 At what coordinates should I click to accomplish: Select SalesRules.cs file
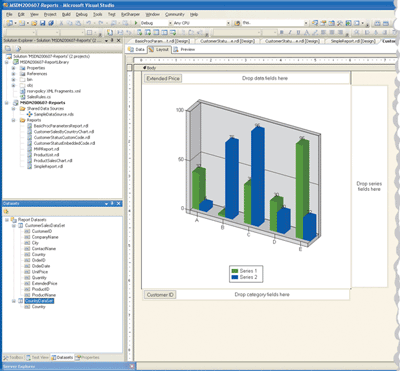(39, 97)
